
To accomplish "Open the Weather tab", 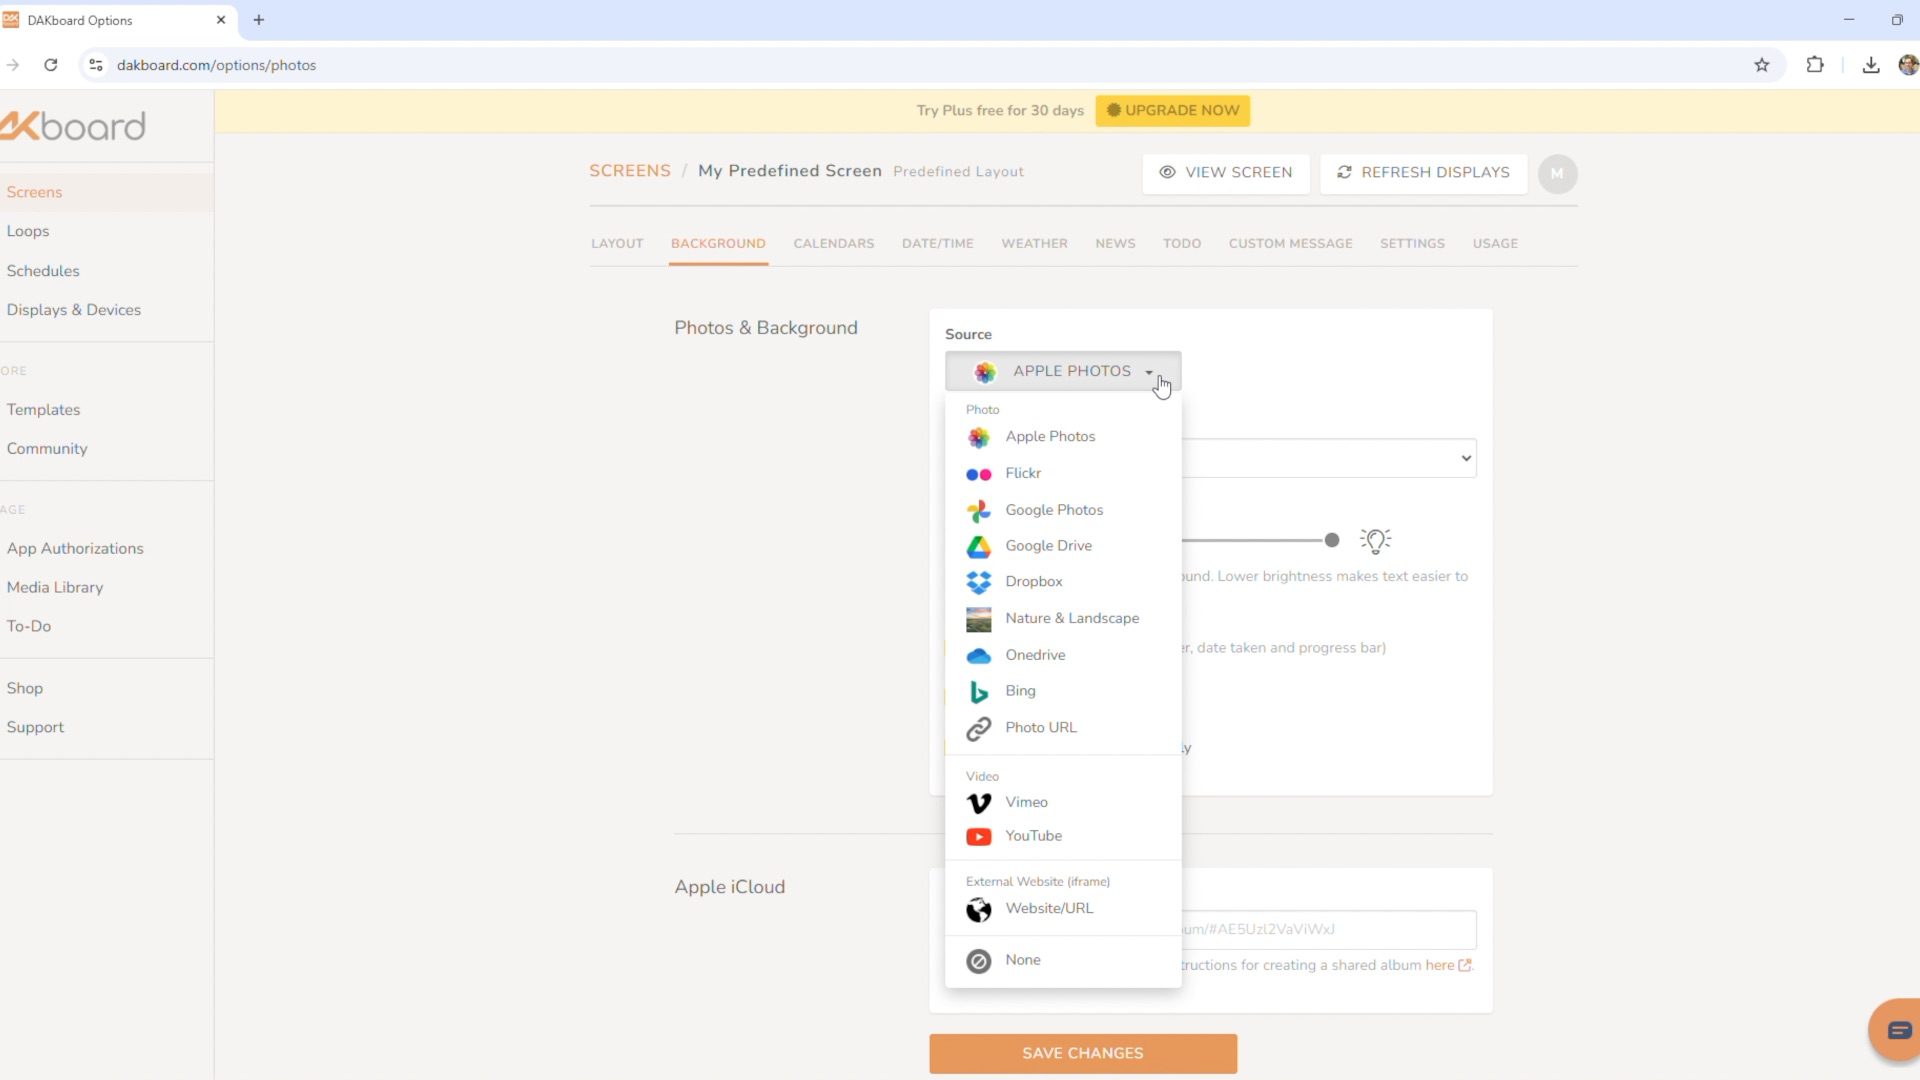I will pos(1034,244).
